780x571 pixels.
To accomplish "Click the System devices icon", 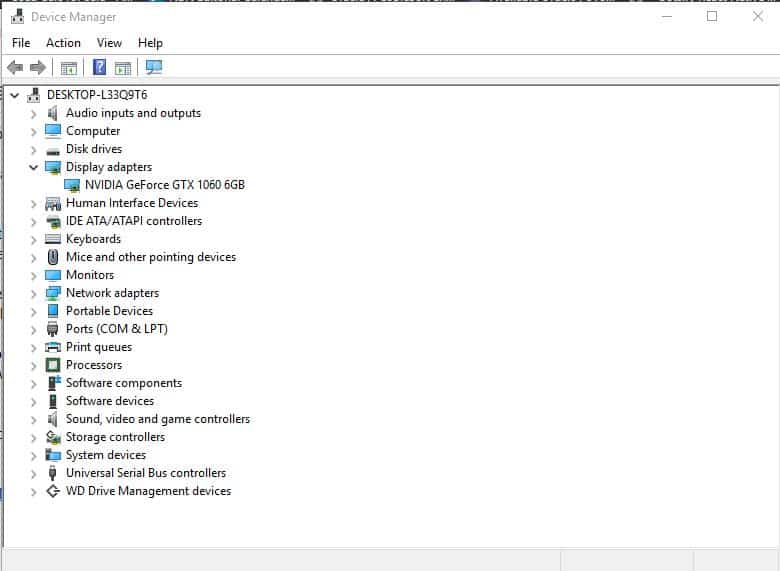I will click(x=53, y=455).
